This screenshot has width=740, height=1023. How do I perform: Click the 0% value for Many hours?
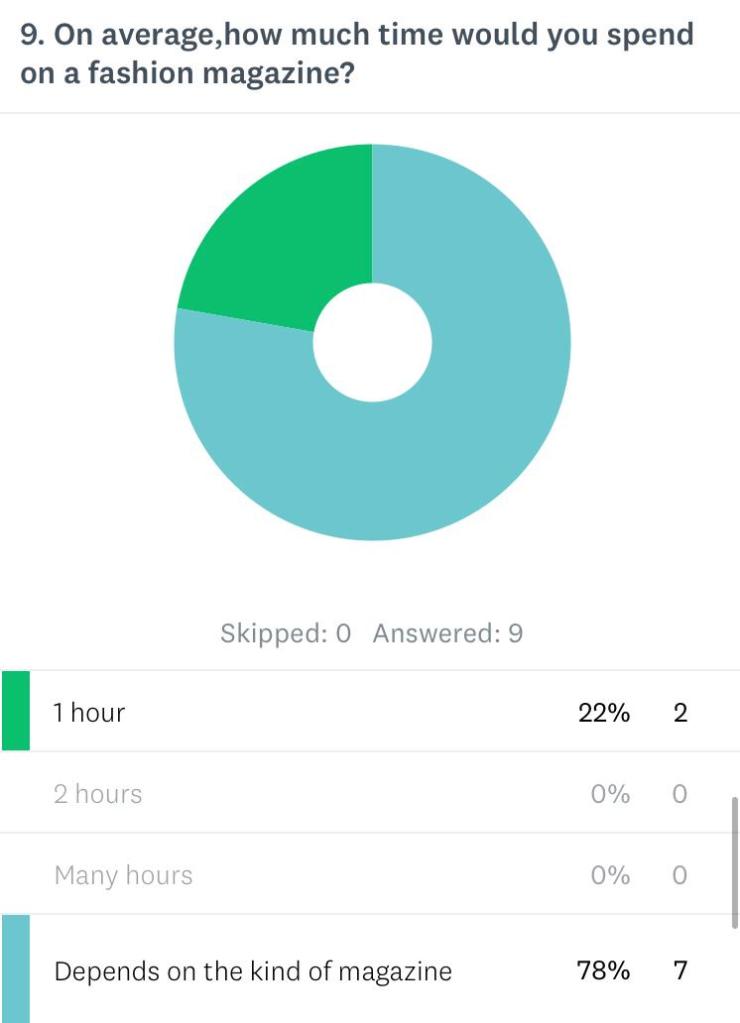(610, 876)
